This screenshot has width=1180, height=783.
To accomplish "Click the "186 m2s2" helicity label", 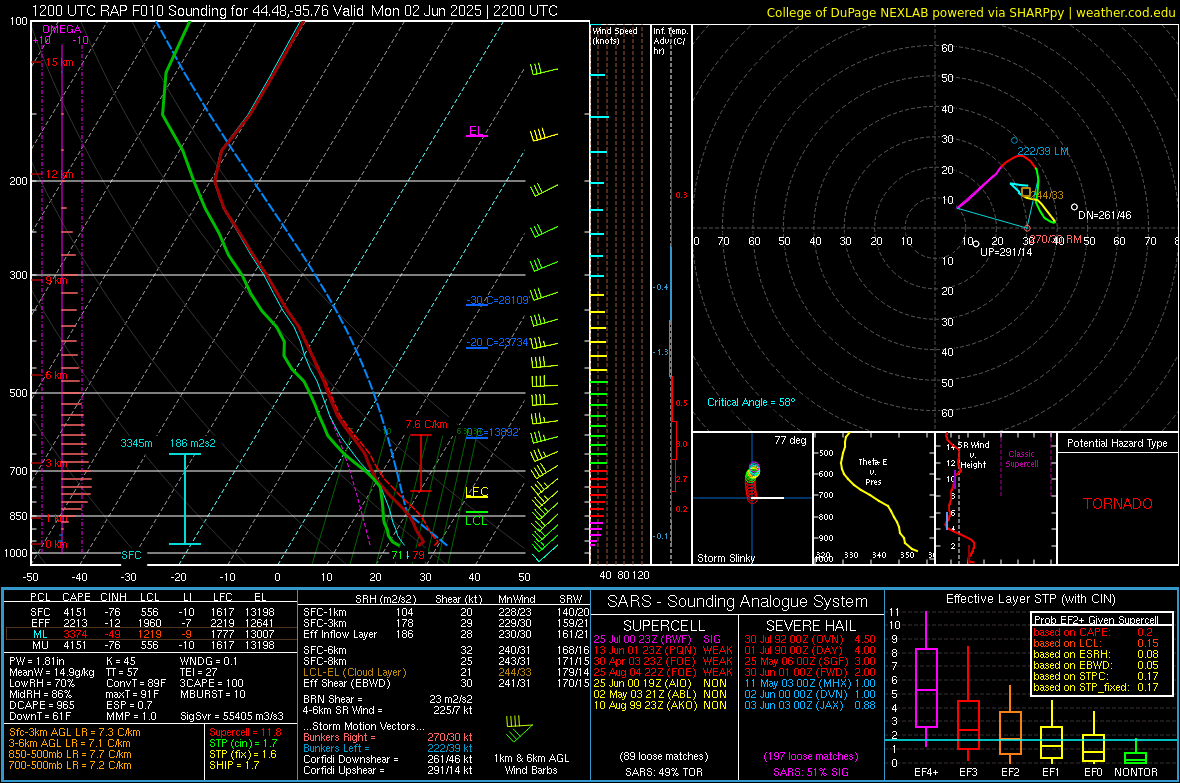I will pyautogui.click(x=193, y=443).
